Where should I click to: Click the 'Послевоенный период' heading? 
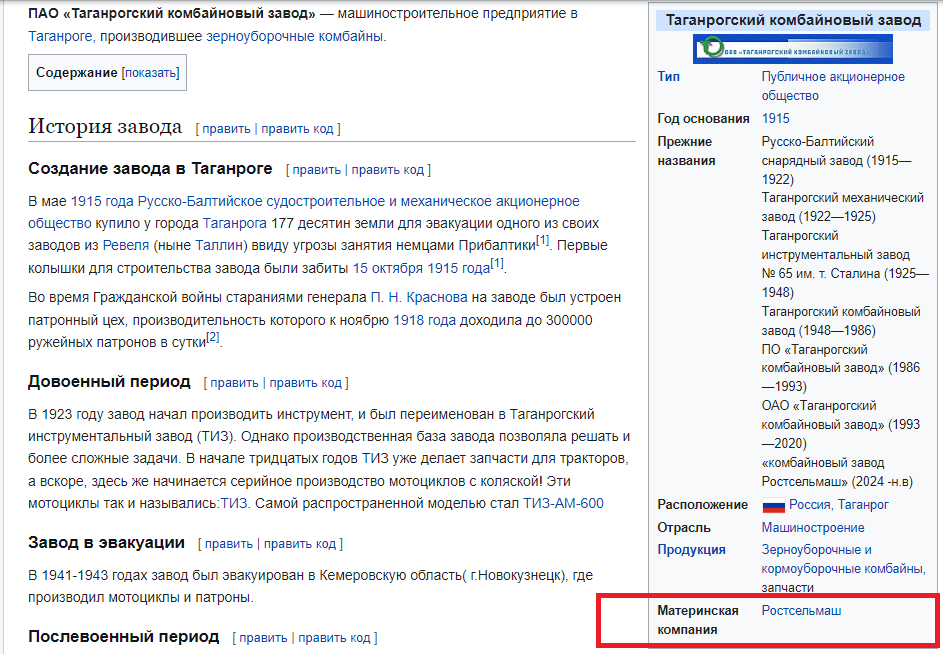pyautogui.click(x=123, y=637)
